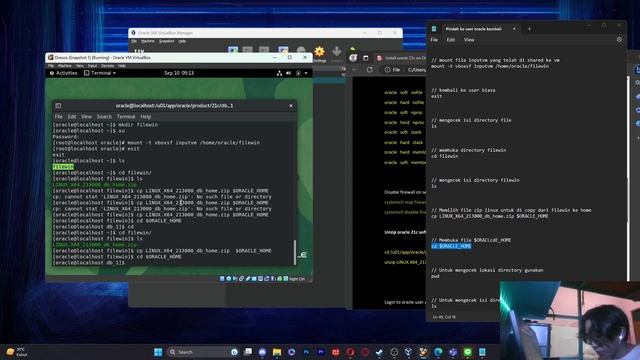Open the Machine menu of the VM window

click(x=64, y=66)
